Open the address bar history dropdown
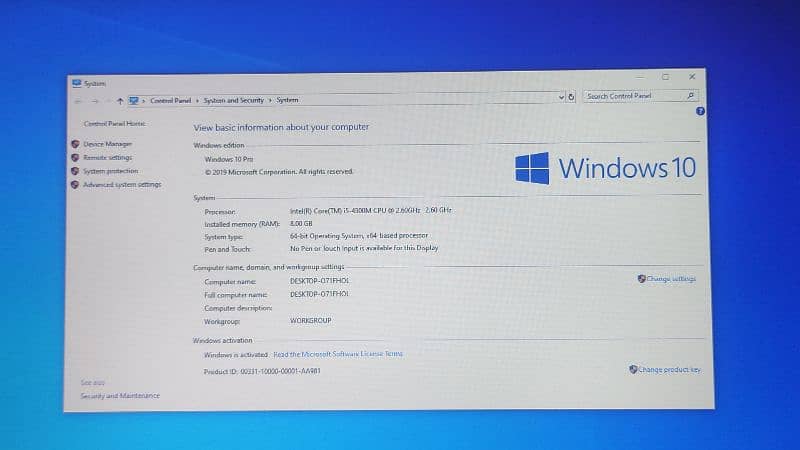Screen dimensions: 800x450 [560, 97]
